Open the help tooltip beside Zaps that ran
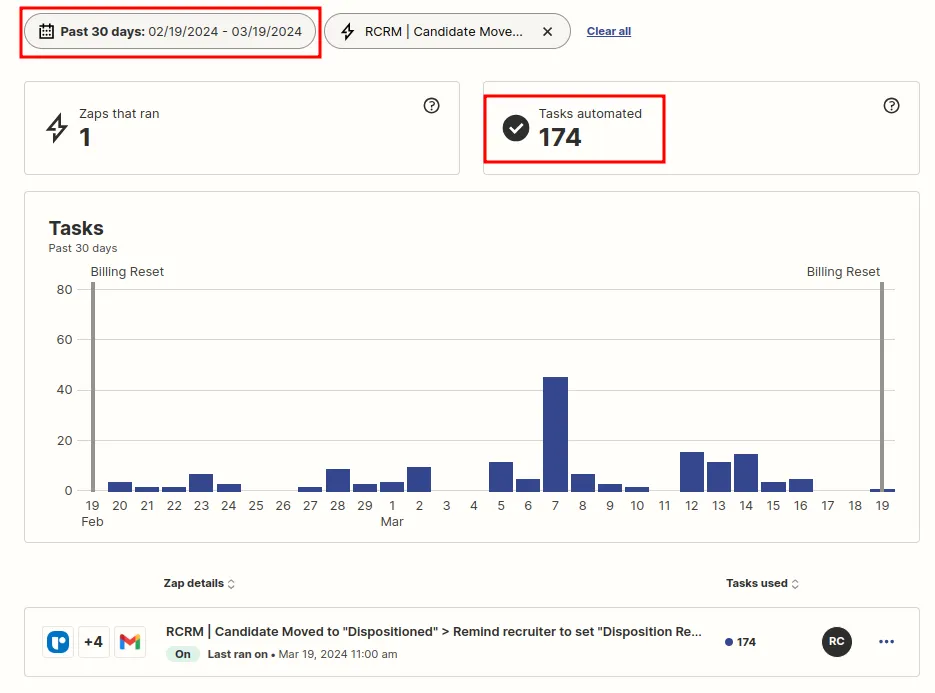 click(x=432, y=105)
